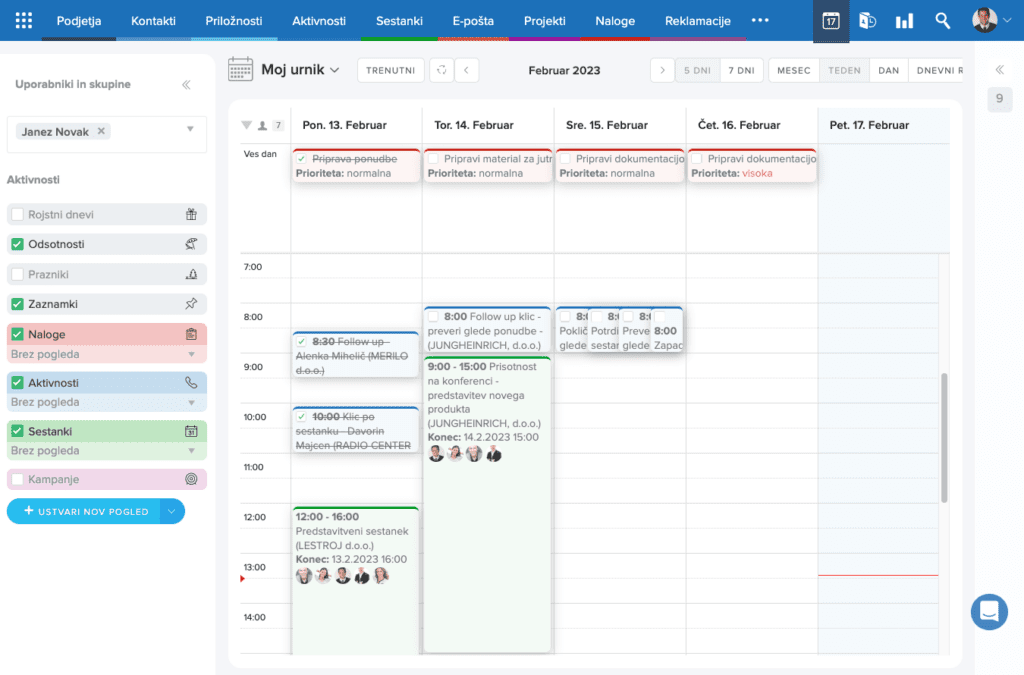Uncheck the Zaznamki checkbox
The width and height of the screenshot is (1024, 675).
coord(18,304)
